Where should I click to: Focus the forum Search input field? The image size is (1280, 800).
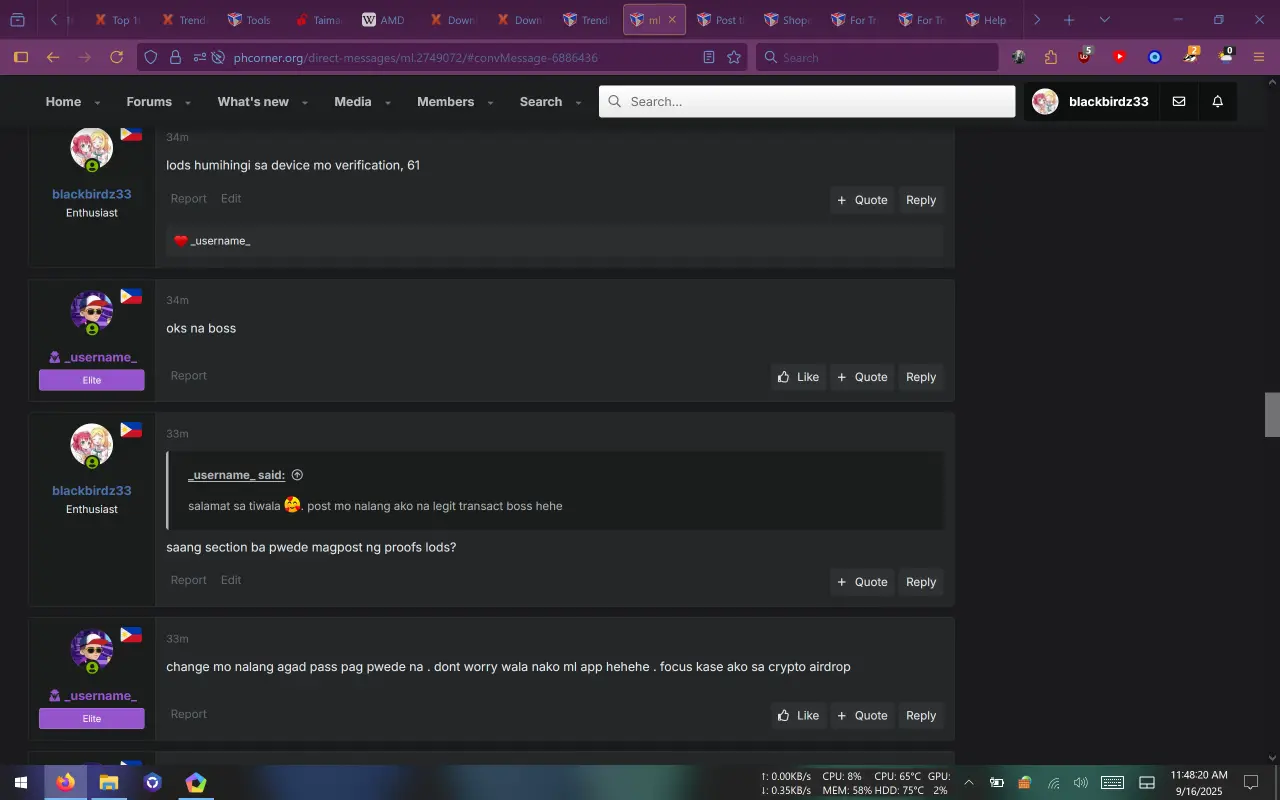pyautogui.click(x=807, y=101)
